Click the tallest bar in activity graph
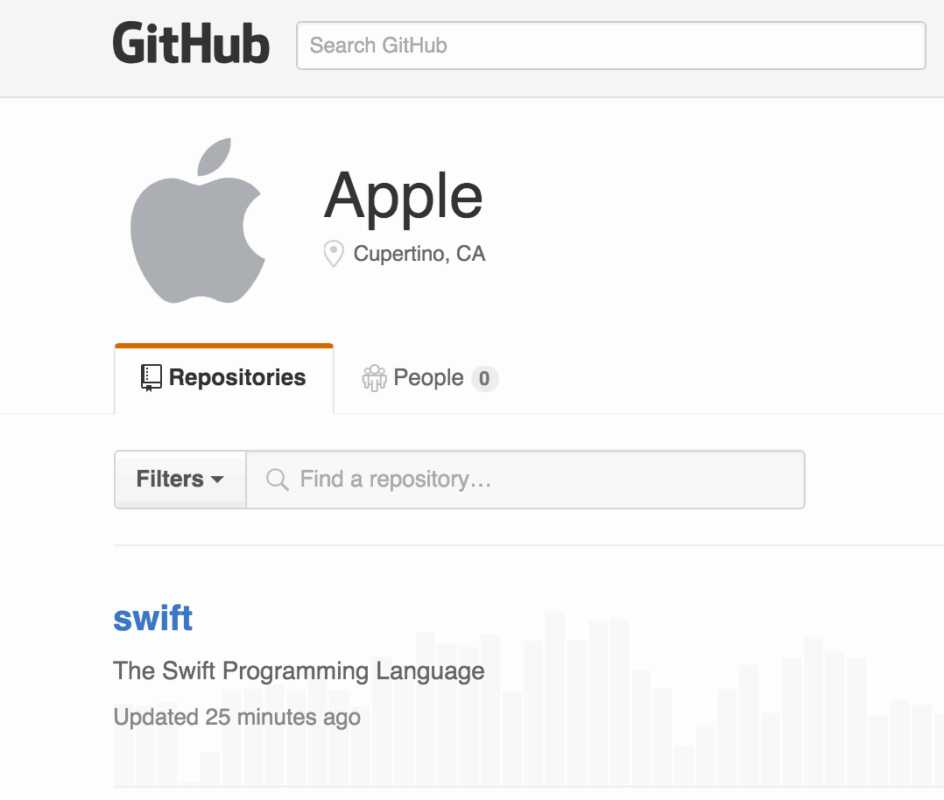944x800 pixels. [x=555, y=700]
